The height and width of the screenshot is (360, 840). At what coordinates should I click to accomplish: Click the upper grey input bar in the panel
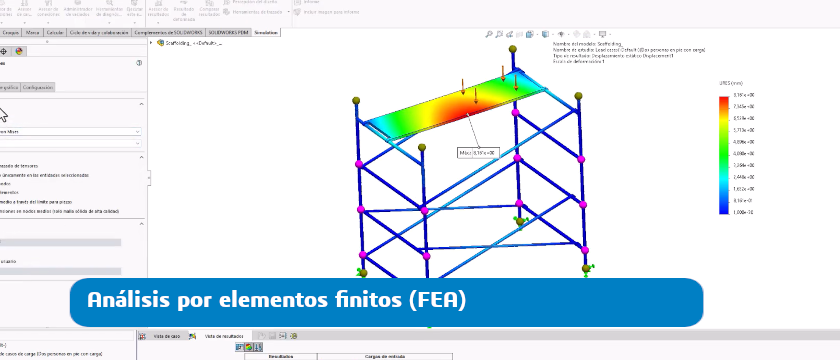[61, 243]
